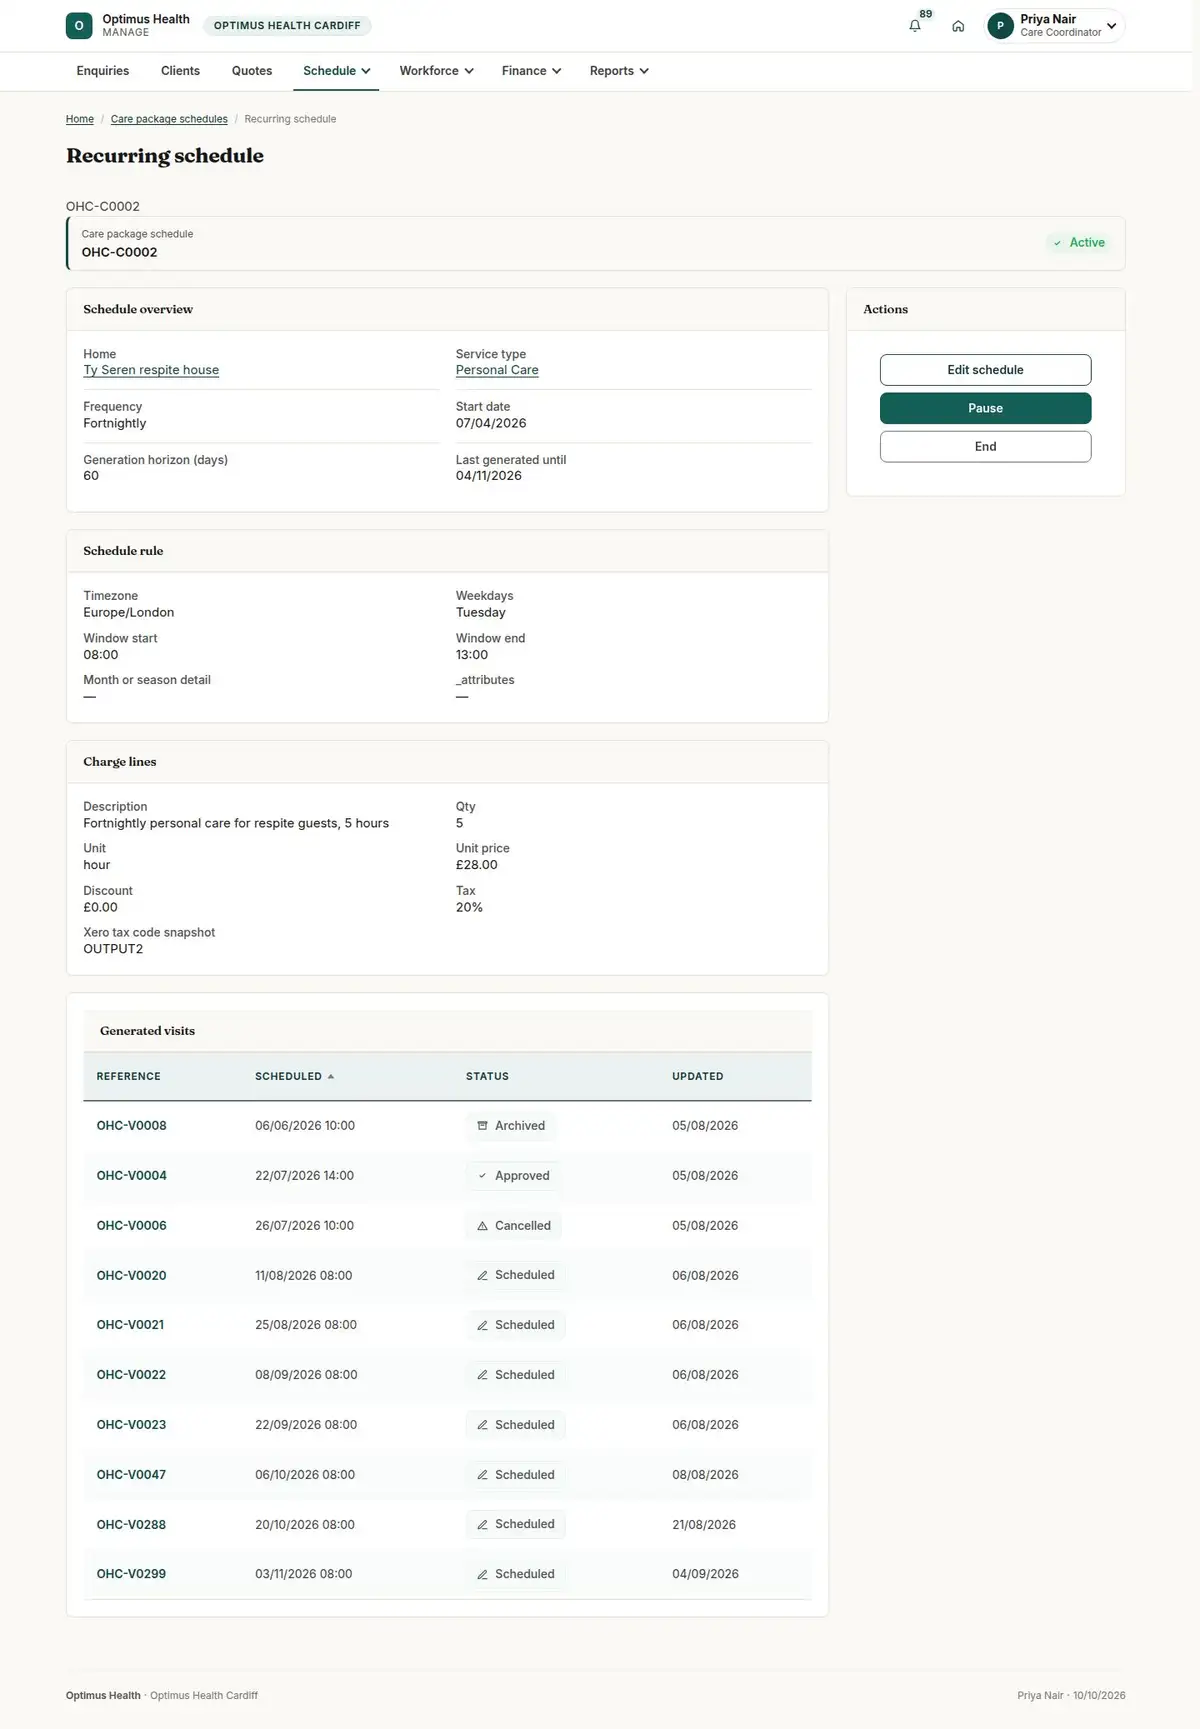Open visit OHC-V0020
This screenshot has width=1200, height=1729.
tap(131, 1276)
